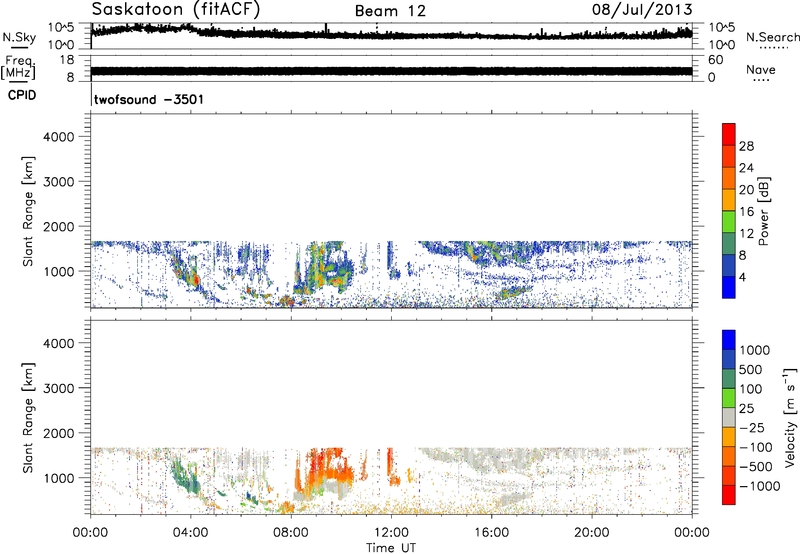Select the Power [dB] colorbar title

coord(763,211)
